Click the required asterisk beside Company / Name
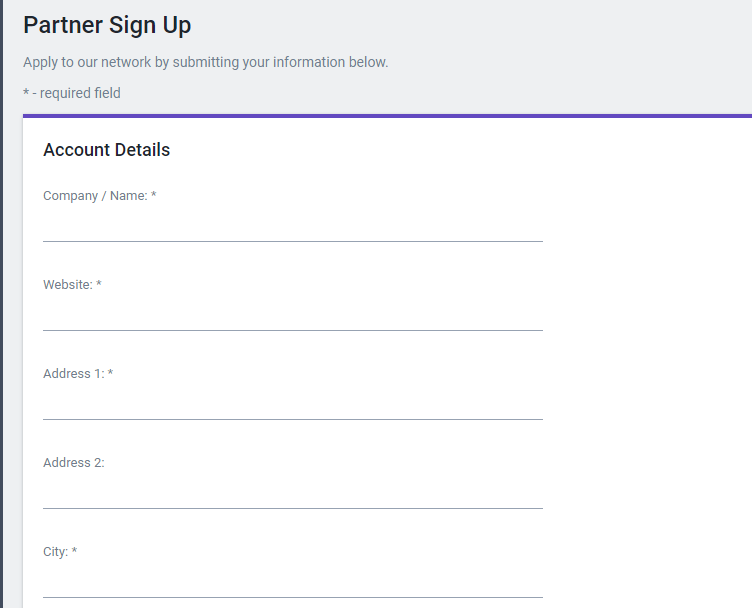The height and width of the screenshot is (608, 752). click(x=154, y=196)
